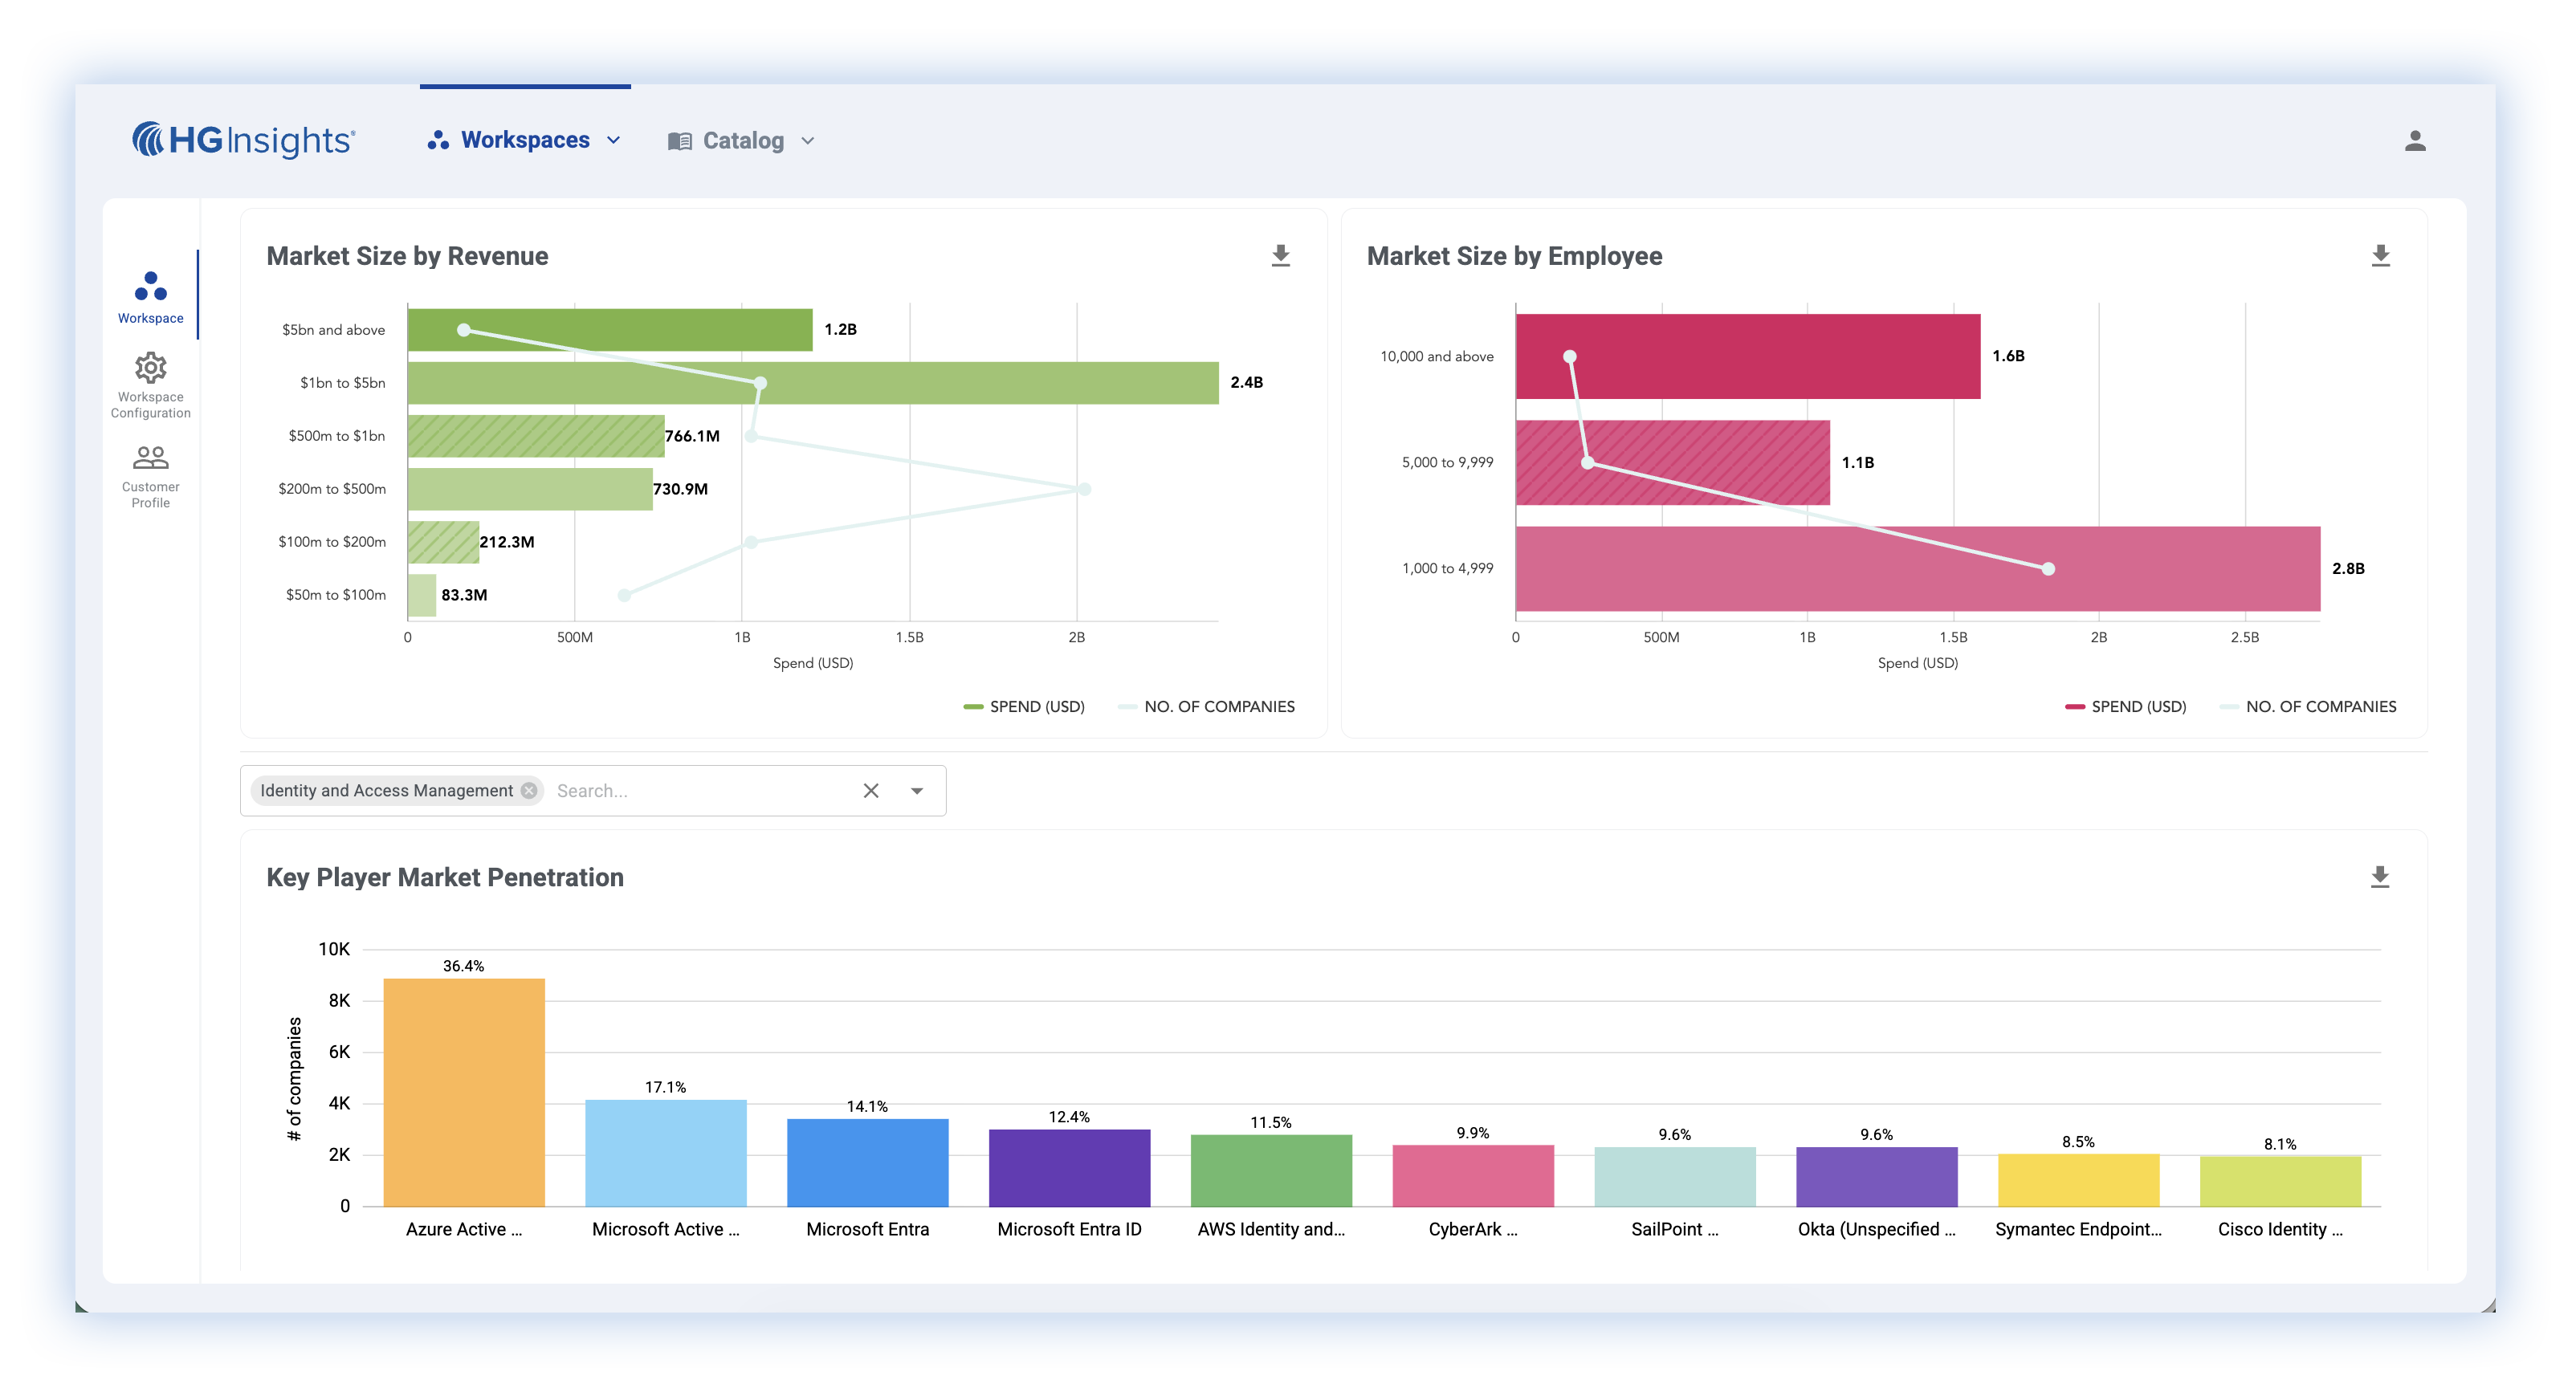The image size is (2576, 1388).
Task: Remove Identity and Access Management tag
Action: click(x=529, y=790)
